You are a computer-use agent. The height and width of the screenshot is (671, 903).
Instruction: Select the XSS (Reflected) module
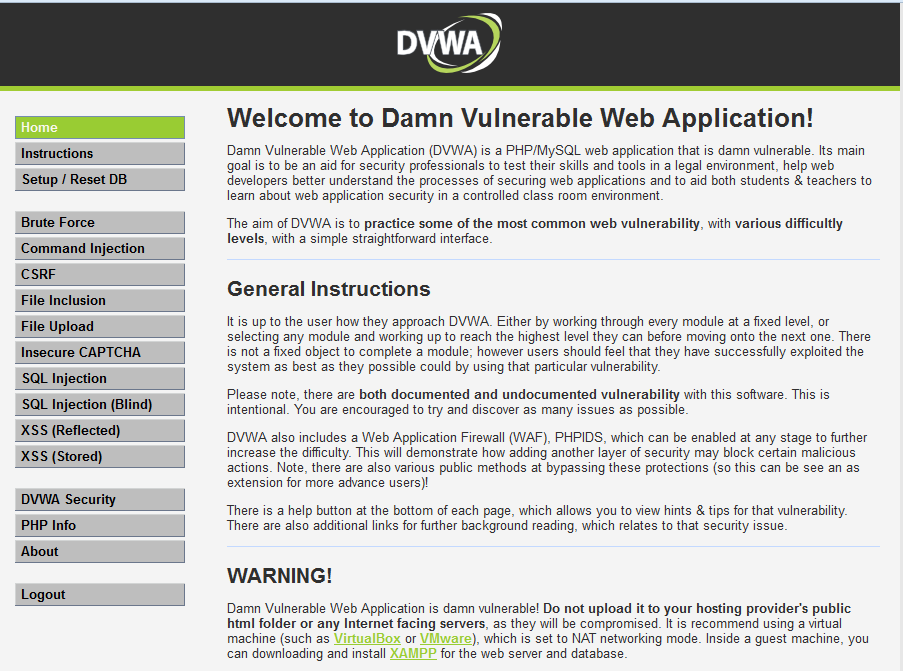[x=100, y=430]
